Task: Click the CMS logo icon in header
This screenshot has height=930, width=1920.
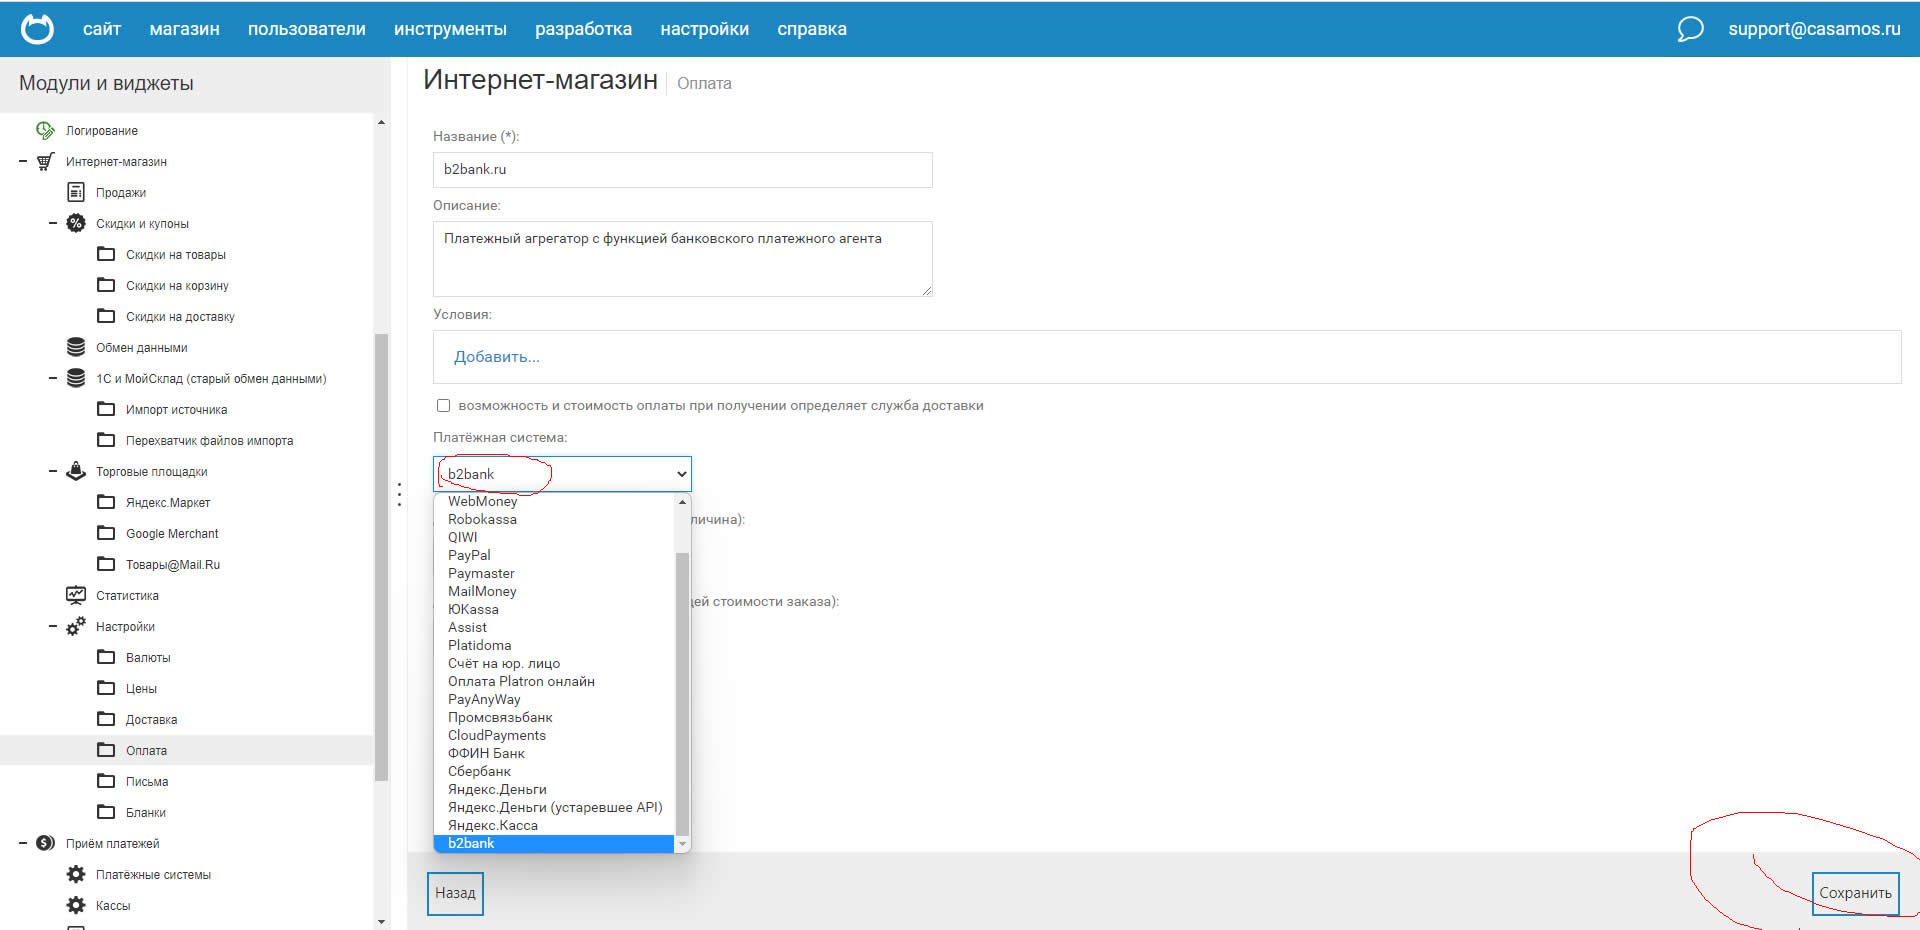Action: point(37,29)
